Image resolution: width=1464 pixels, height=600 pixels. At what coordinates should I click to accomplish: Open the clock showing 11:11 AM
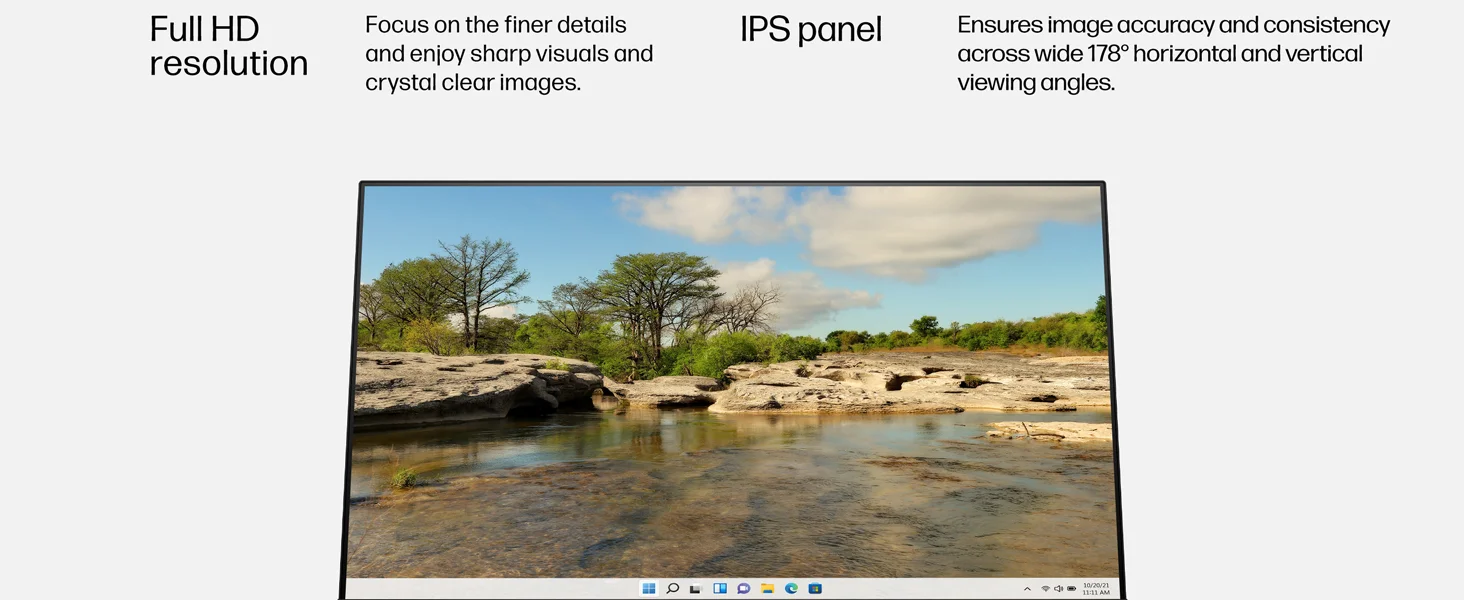(1096, 589)
